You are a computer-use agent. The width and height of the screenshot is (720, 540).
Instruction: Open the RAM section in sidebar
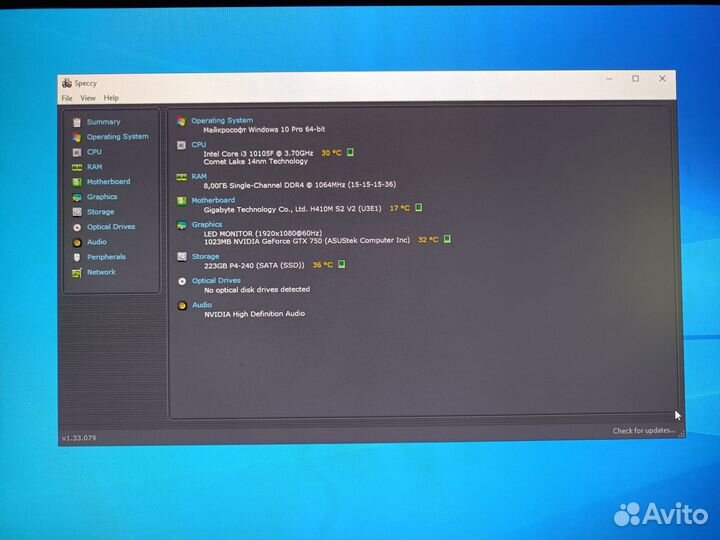click(95, 167)
